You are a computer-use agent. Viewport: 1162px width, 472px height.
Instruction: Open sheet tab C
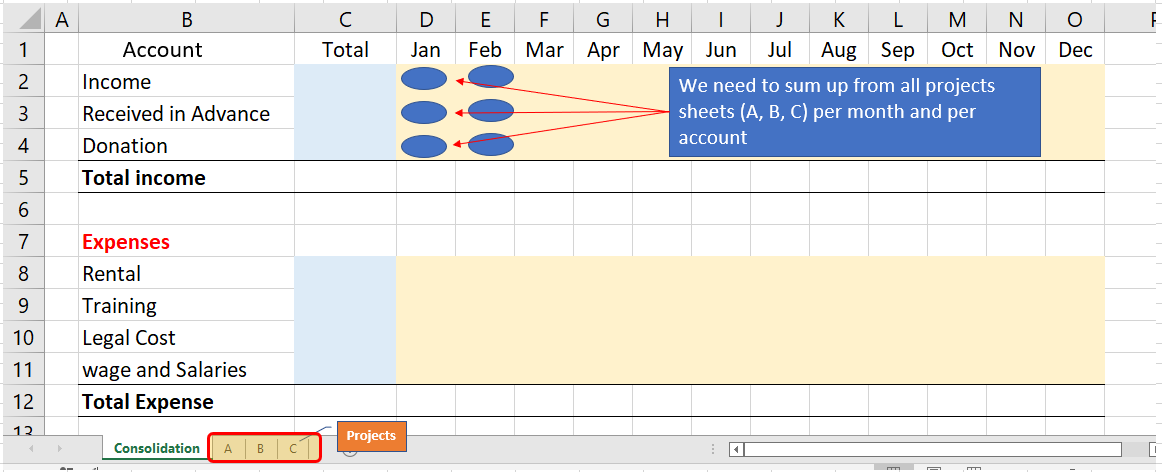pos(293,448)
